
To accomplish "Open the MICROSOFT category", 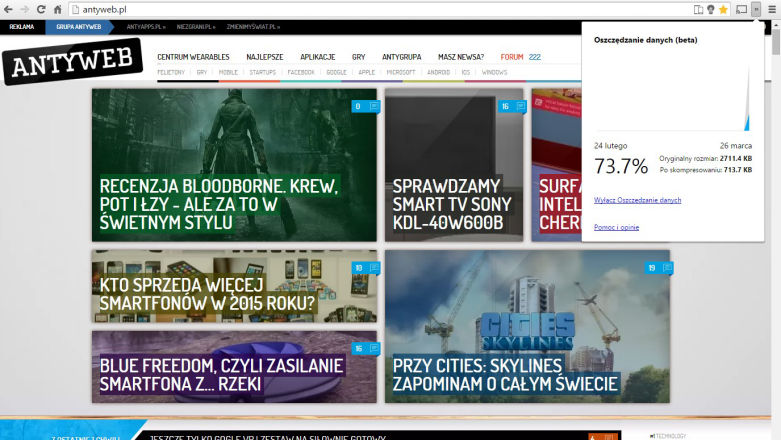I will pyautogui.click(x=401, y=72).
